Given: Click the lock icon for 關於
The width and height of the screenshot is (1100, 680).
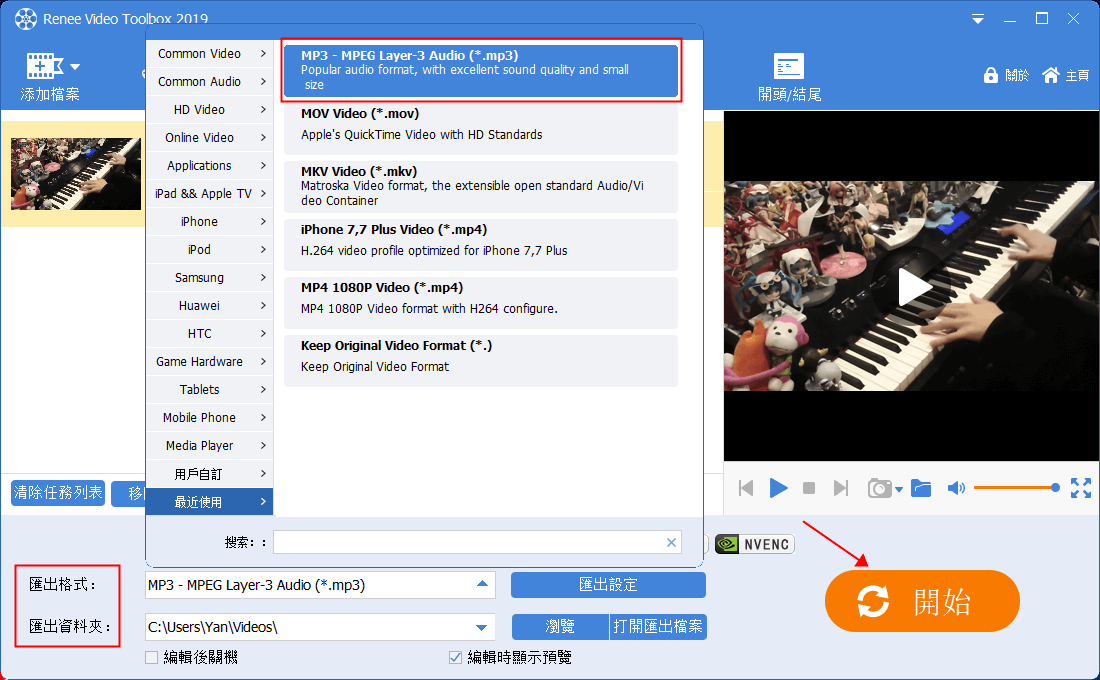Looking at the screenshot, I should click(991, 75).
